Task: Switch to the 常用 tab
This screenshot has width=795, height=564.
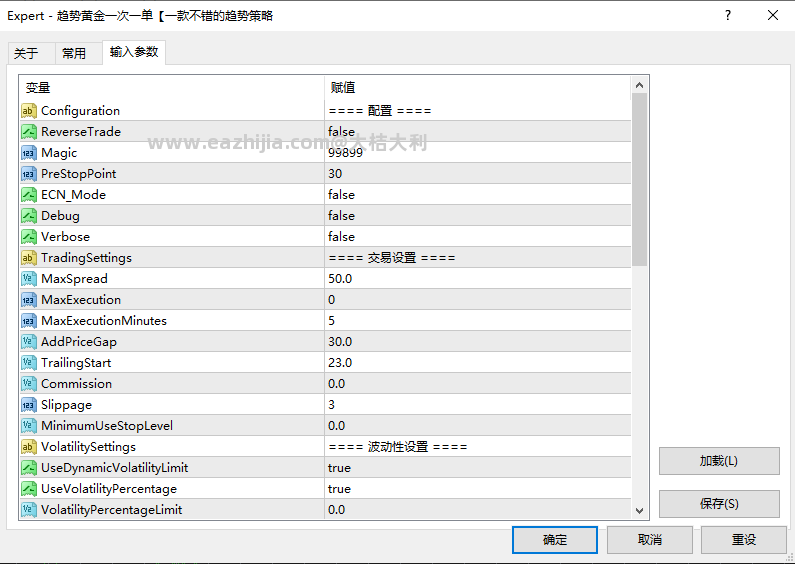Action: 78,53
